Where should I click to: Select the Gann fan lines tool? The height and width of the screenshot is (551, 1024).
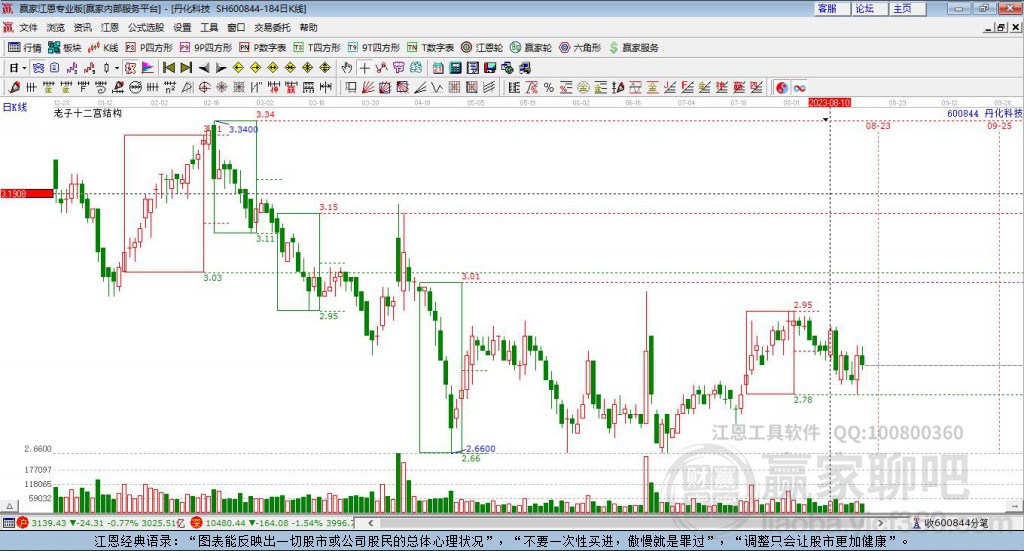point(368,87)
